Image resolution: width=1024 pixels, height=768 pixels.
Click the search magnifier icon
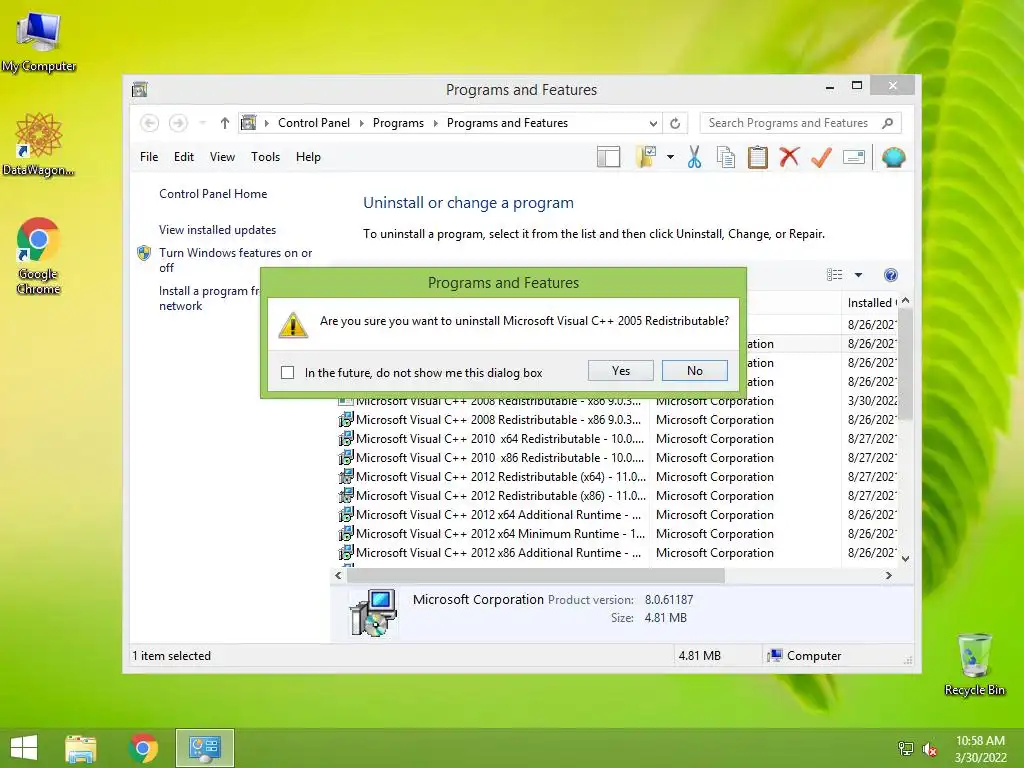[x=888, y=123]
